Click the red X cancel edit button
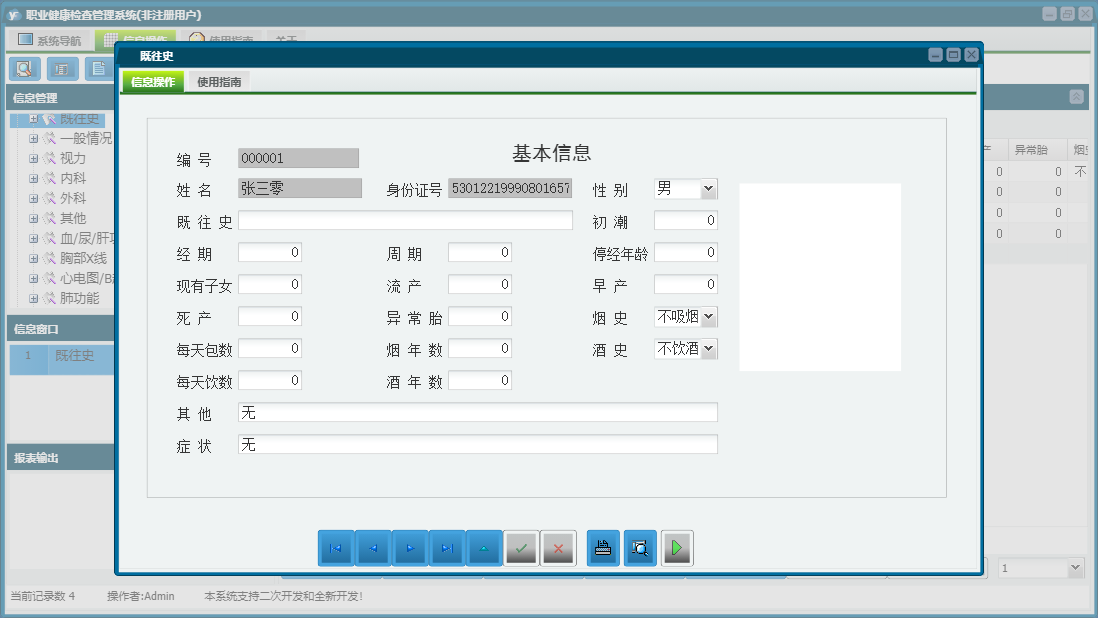Screen dimensions: 1098x618 [x=558, y=548]
